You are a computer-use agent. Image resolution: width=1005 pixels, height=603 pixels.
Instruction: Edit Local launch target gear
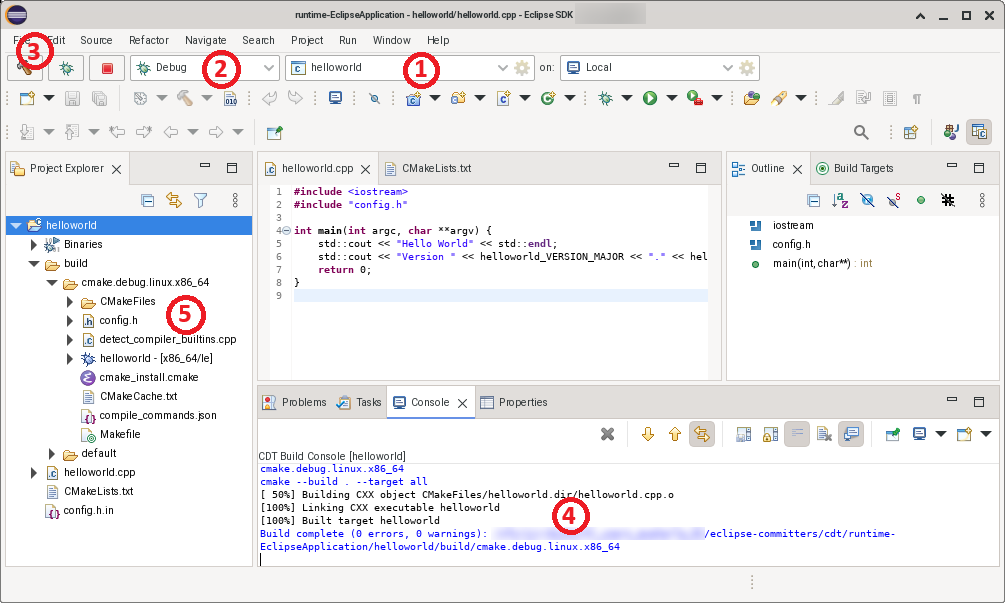point(747,67)
